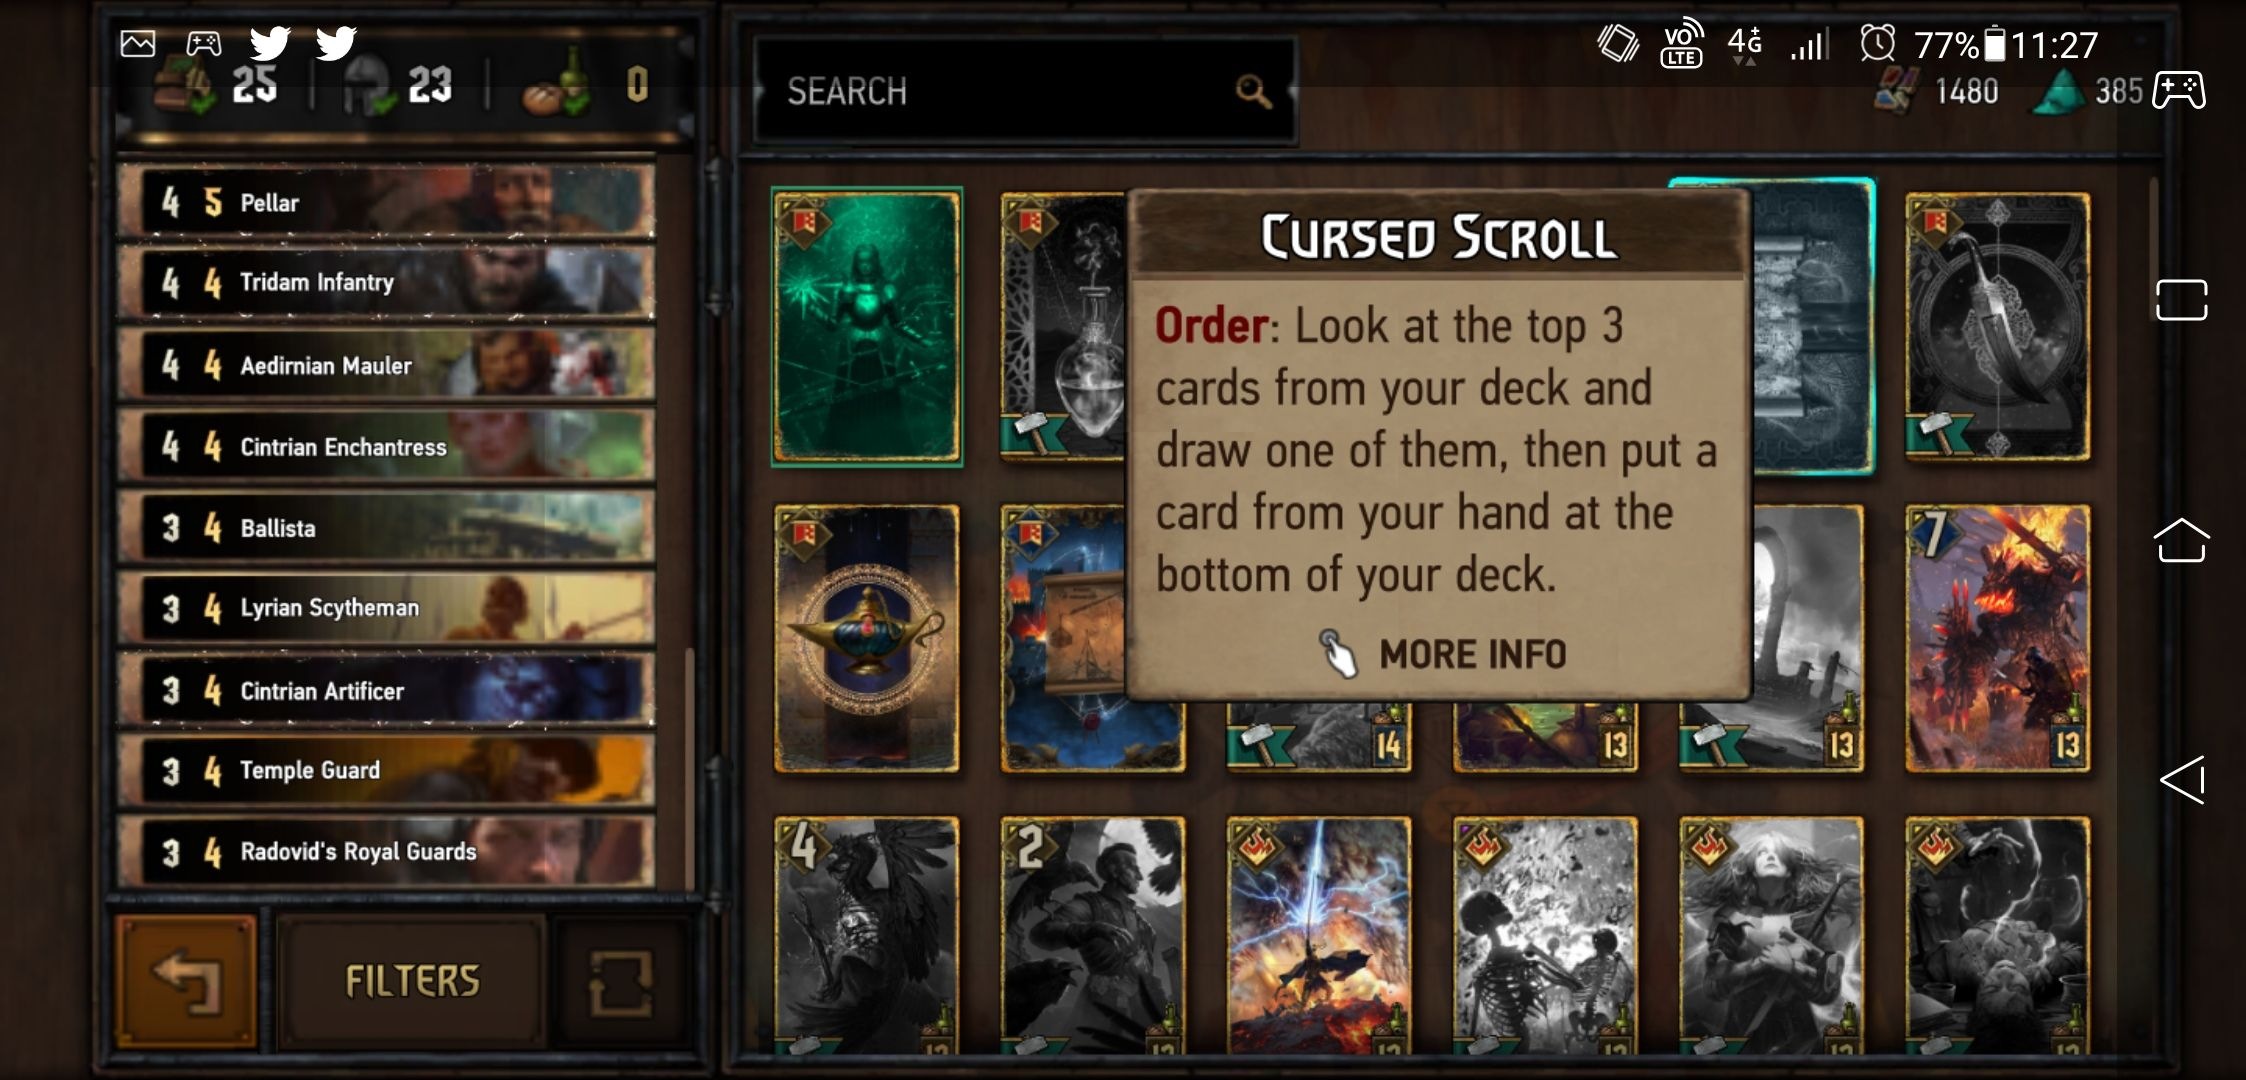Select Radovid's Royal Guards deck entry
Screen dimensions: 2246x1080
pos(387,851)
